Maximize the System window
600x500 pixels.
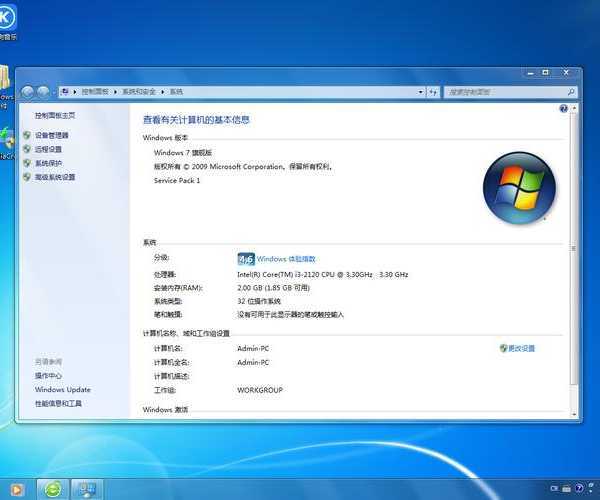coord(545,73)
